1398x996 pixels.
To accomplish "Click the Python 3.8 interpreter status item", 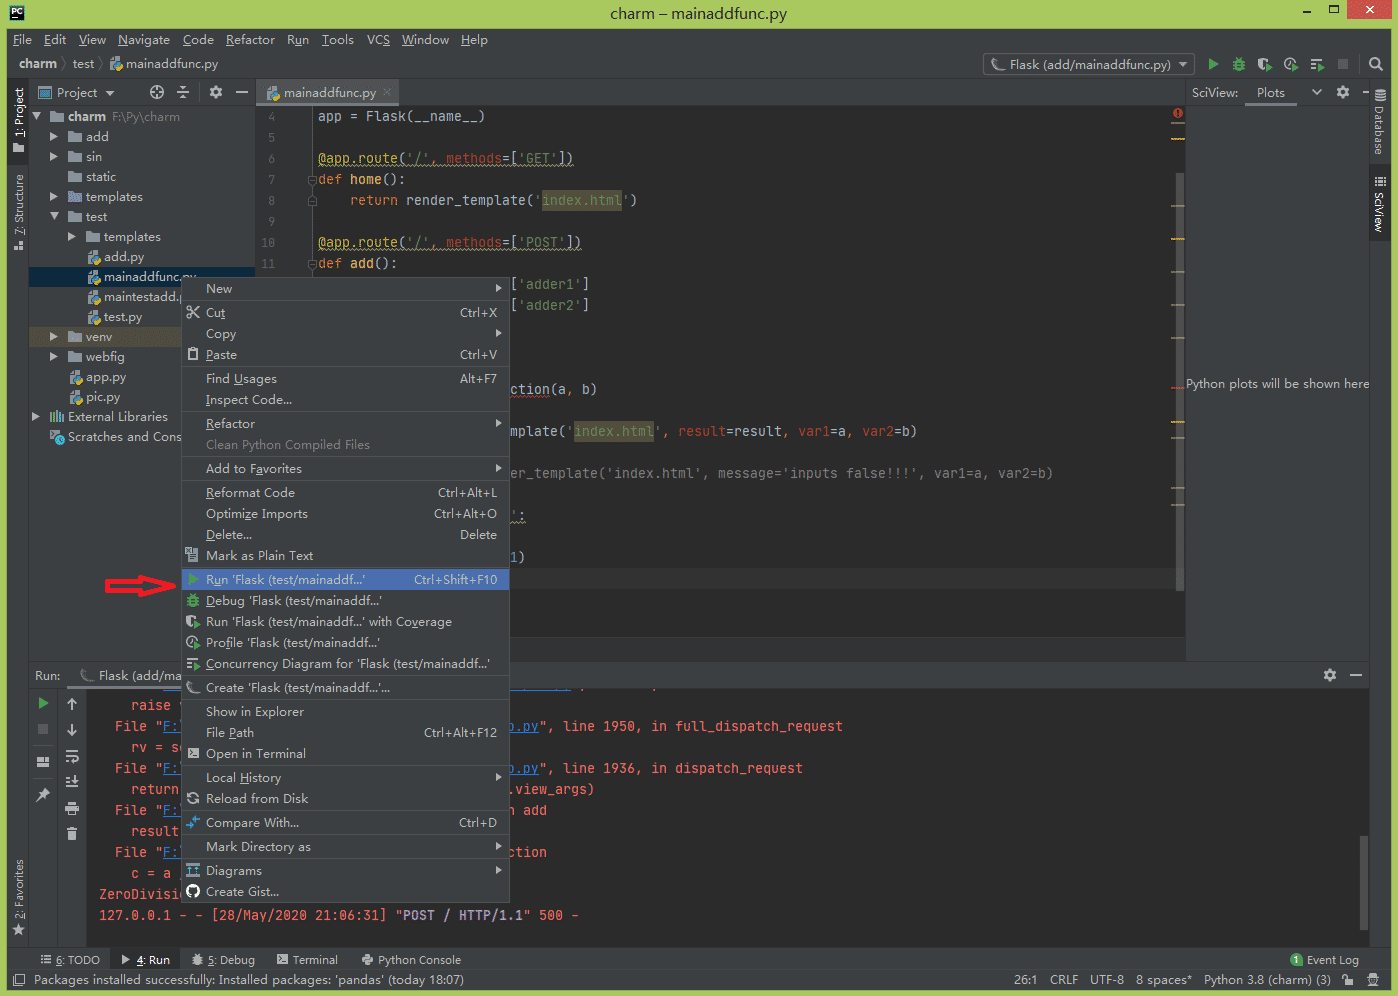I will 1266,979.
